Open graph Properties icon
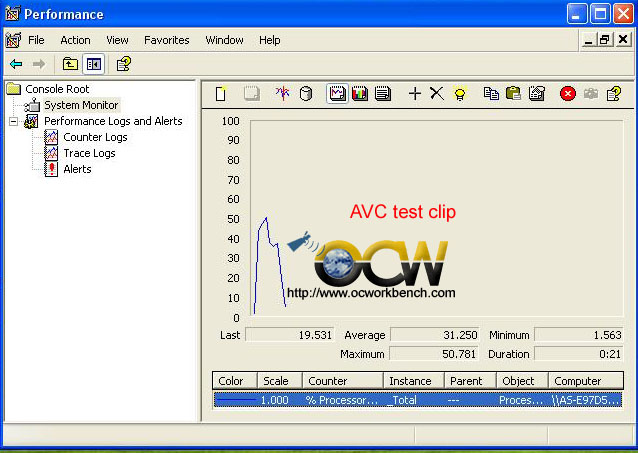The width and height of the screenshot is (638, 453). pyautogui.click(x=537, y=94)
